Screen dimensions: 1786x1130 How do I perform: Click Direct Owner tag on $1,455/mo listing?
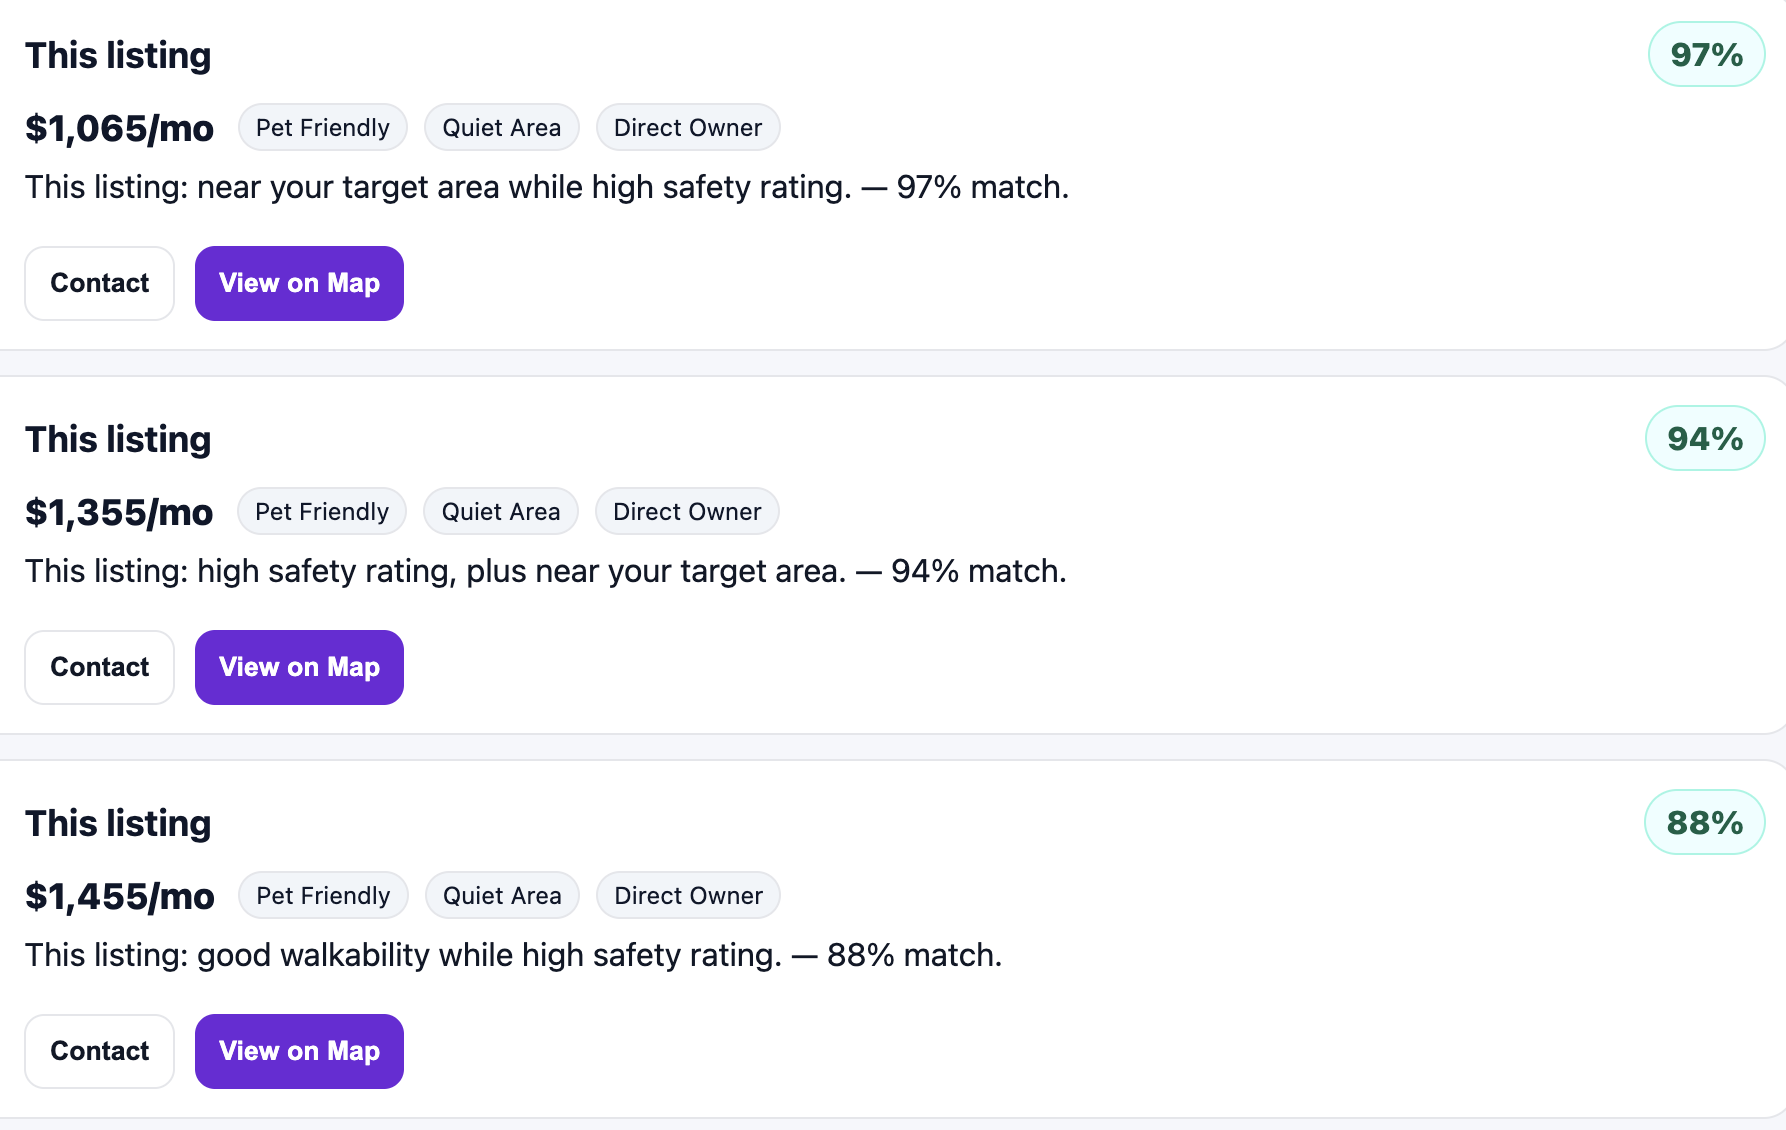tap(688, 896)
